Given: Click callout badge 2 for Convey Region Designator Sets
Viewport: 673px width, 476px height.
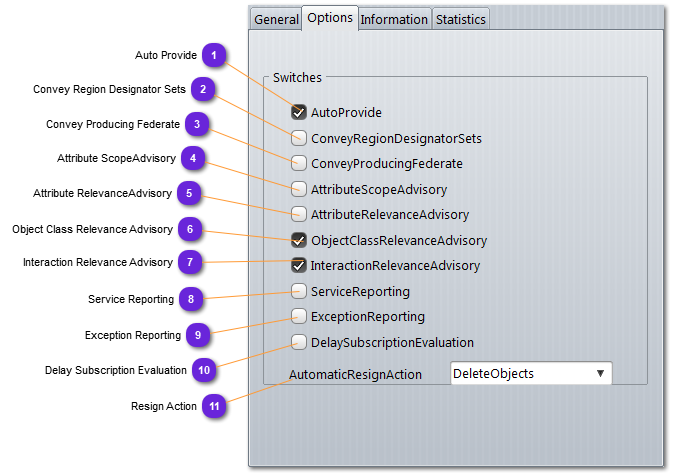Looking at the screenshot, I should pyautogui.click(x=203, y=89).
